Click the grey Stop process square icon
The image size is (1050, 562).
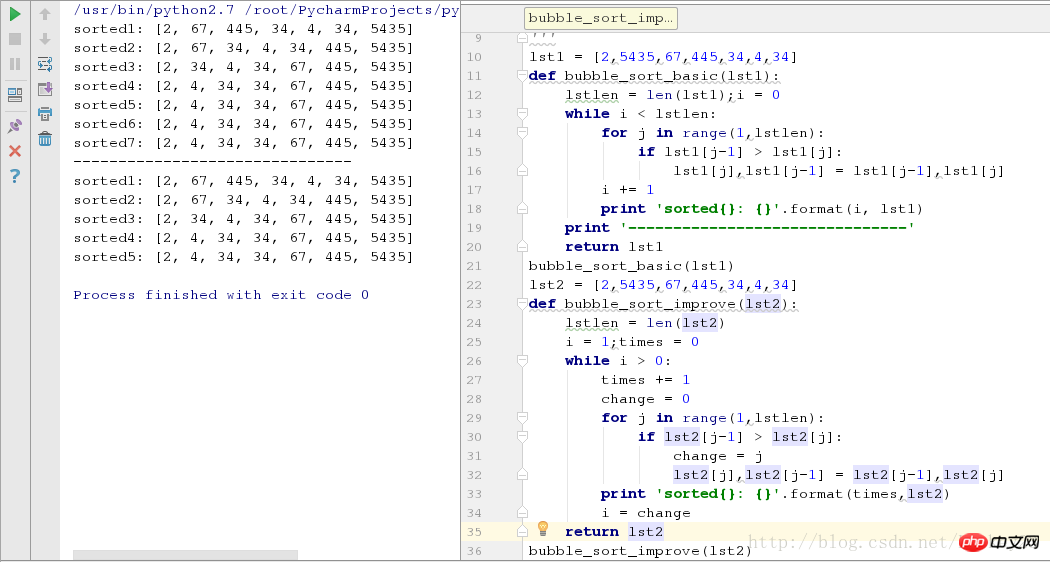(x=15, y=39)
